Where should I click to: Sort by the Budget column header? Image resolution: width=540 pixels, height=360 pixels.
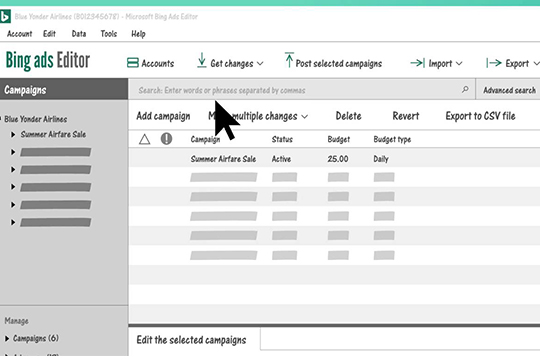339,140
